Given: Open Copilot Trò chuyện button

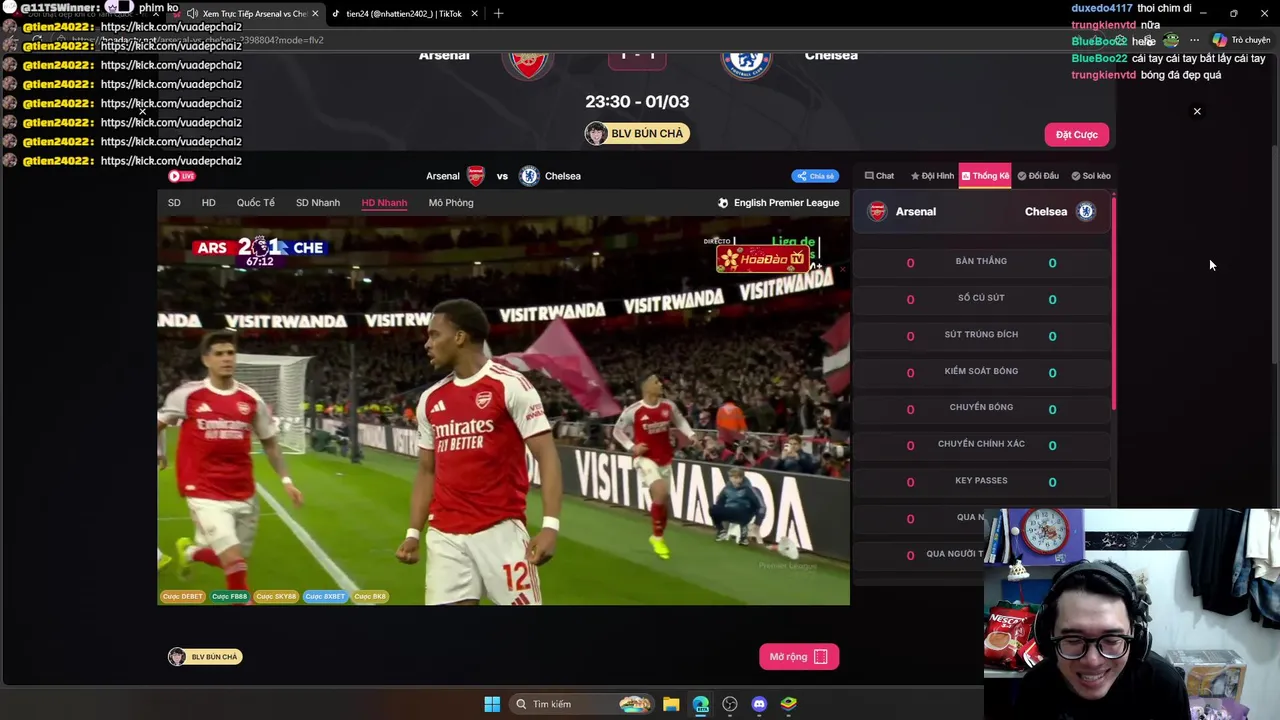Looking at the screenshot, I should pyautogui.click(x=1241, y=40).
